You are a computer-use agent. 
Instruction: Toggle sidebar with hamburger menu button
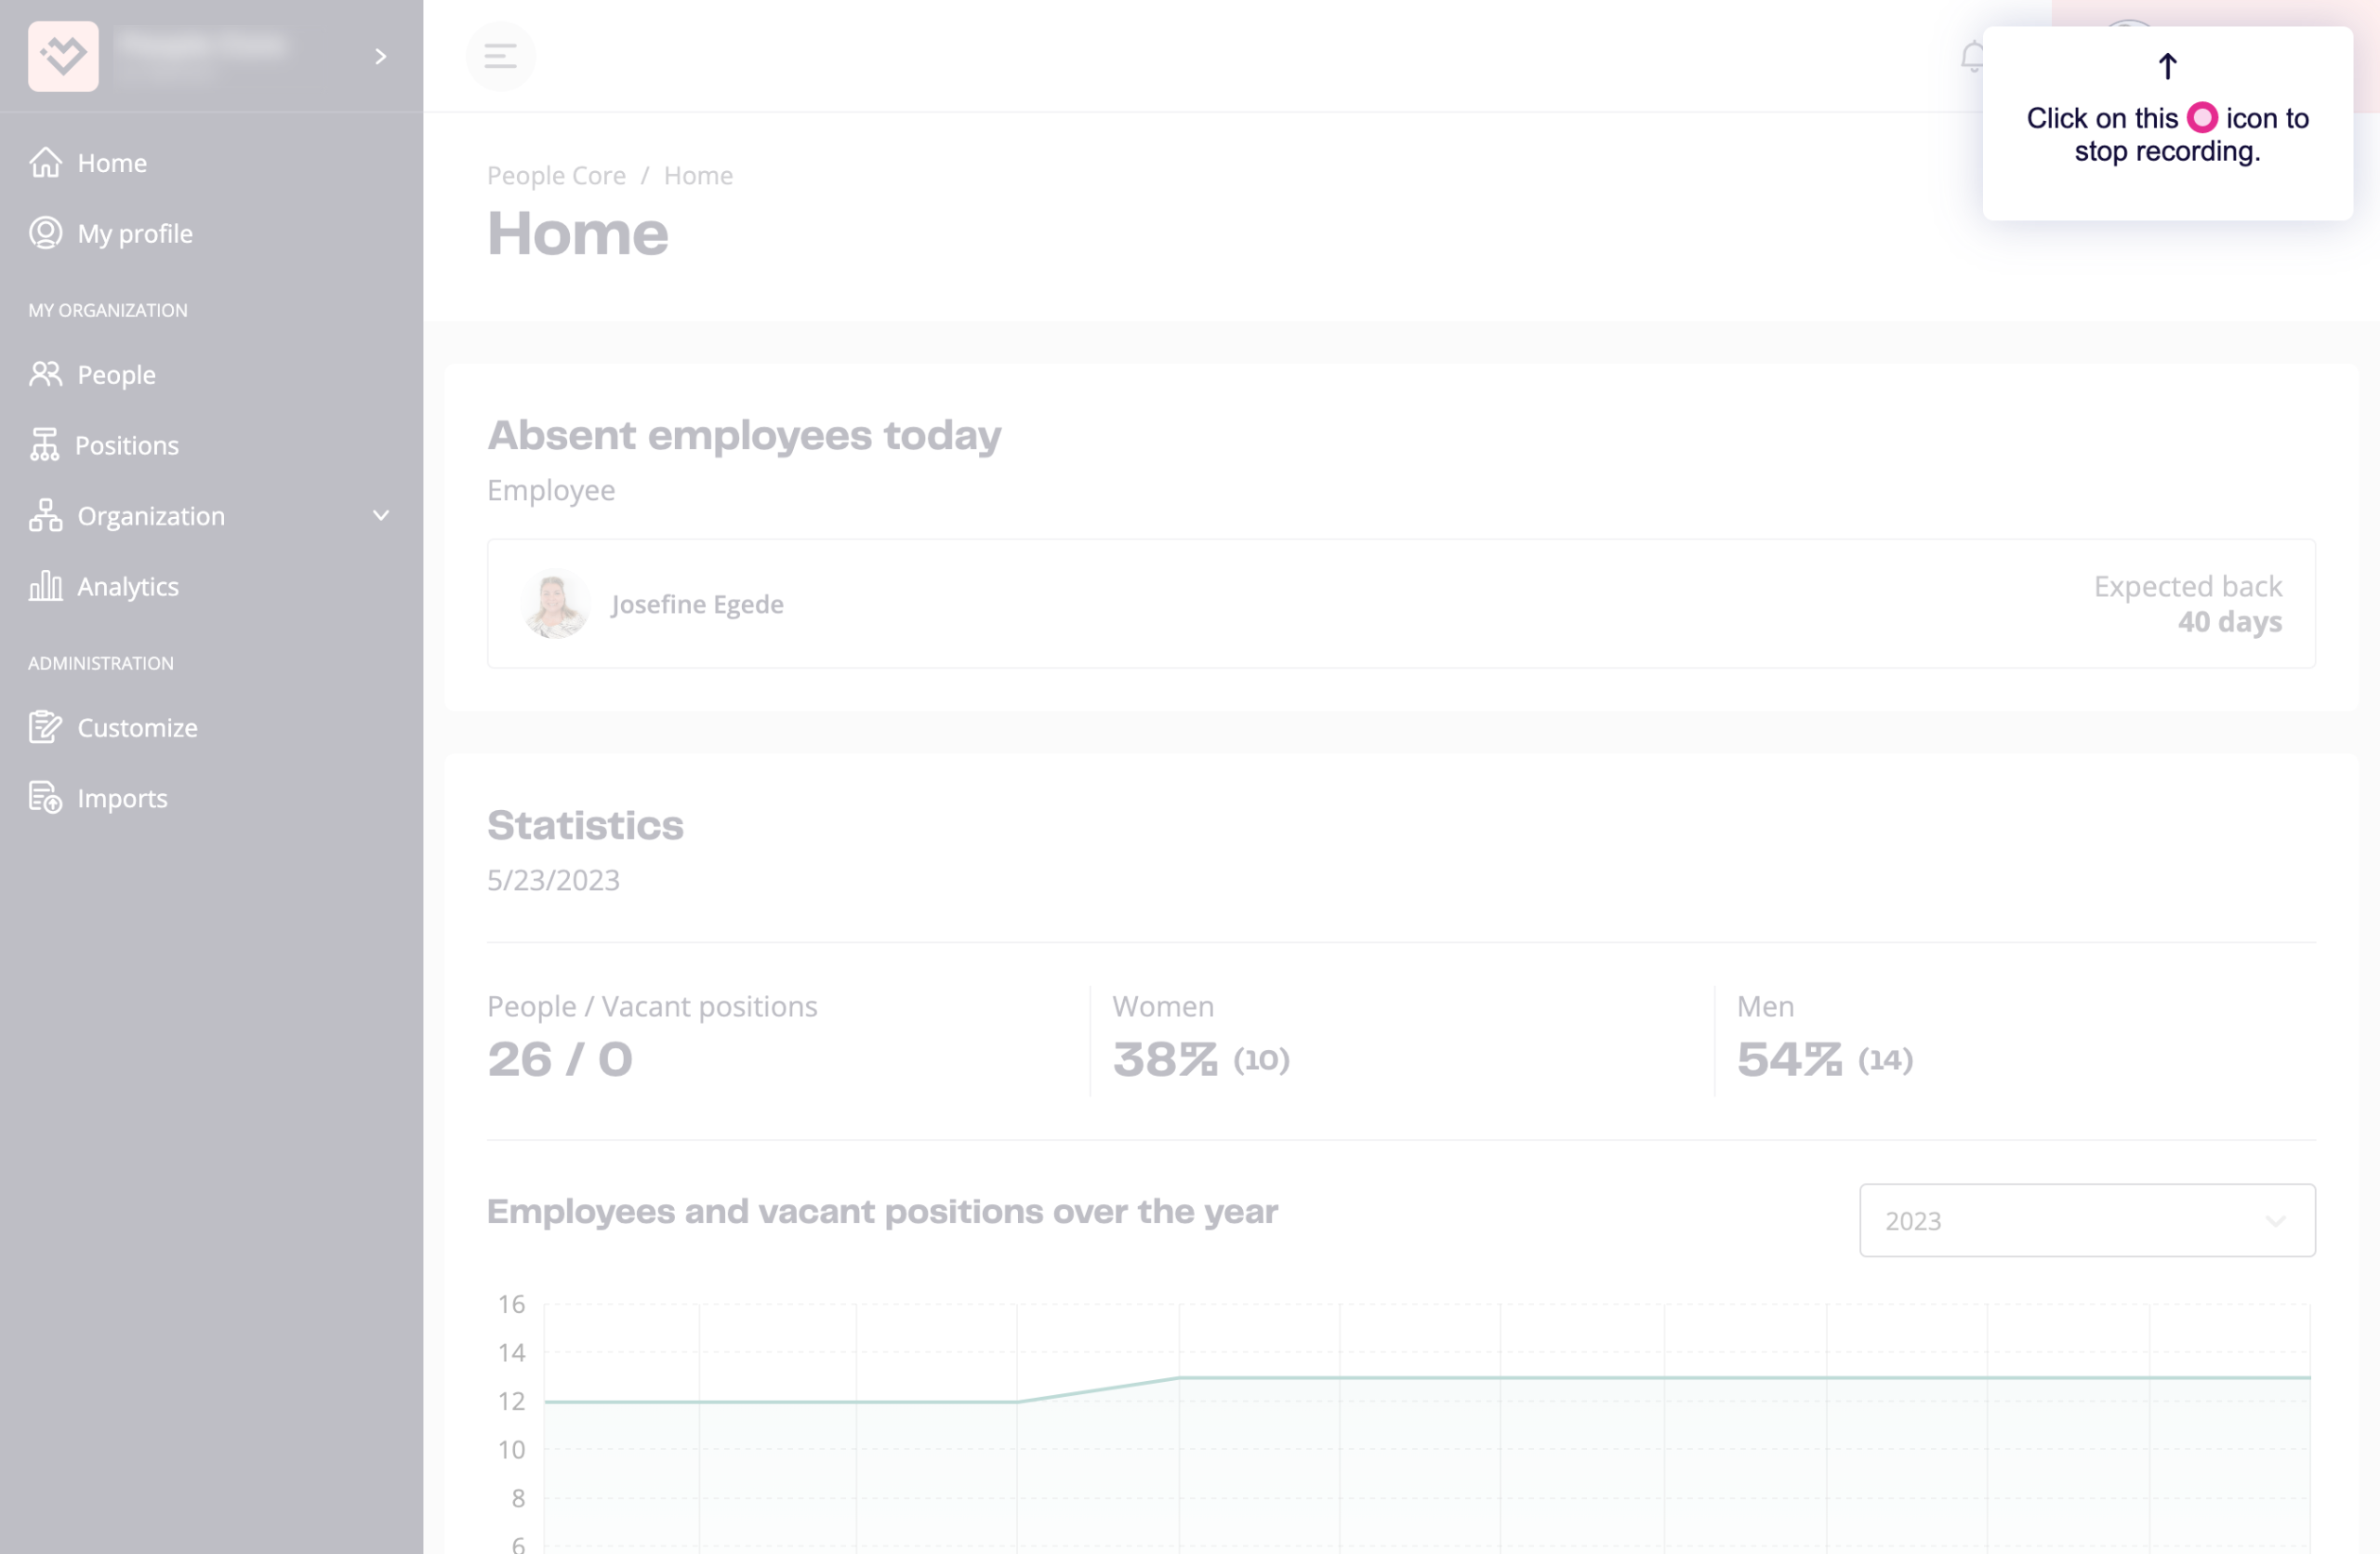tap(500, 56)
